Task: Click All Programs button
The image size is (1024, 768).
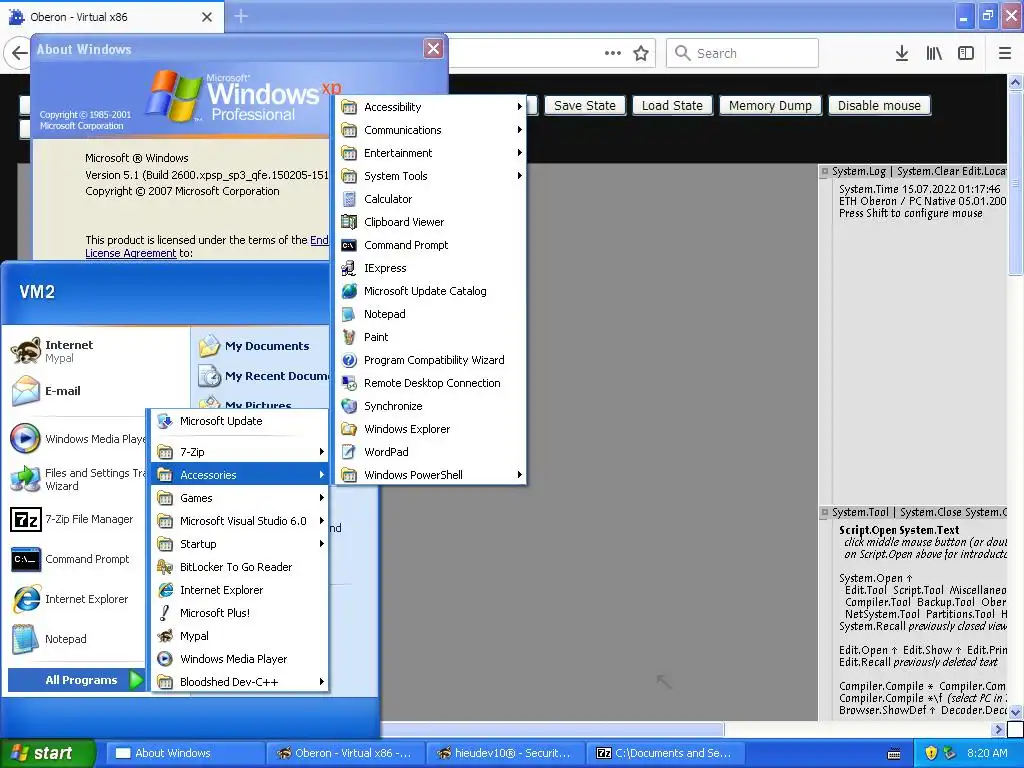Action: [76, 680]
